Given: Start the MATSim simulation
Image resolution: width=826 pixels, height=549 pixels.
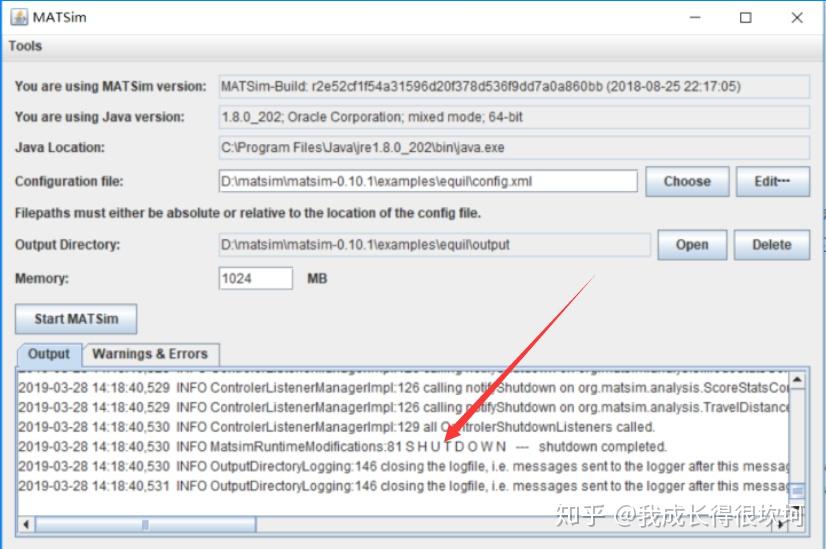Looking at the screenshot, I should tap(76, 319).
